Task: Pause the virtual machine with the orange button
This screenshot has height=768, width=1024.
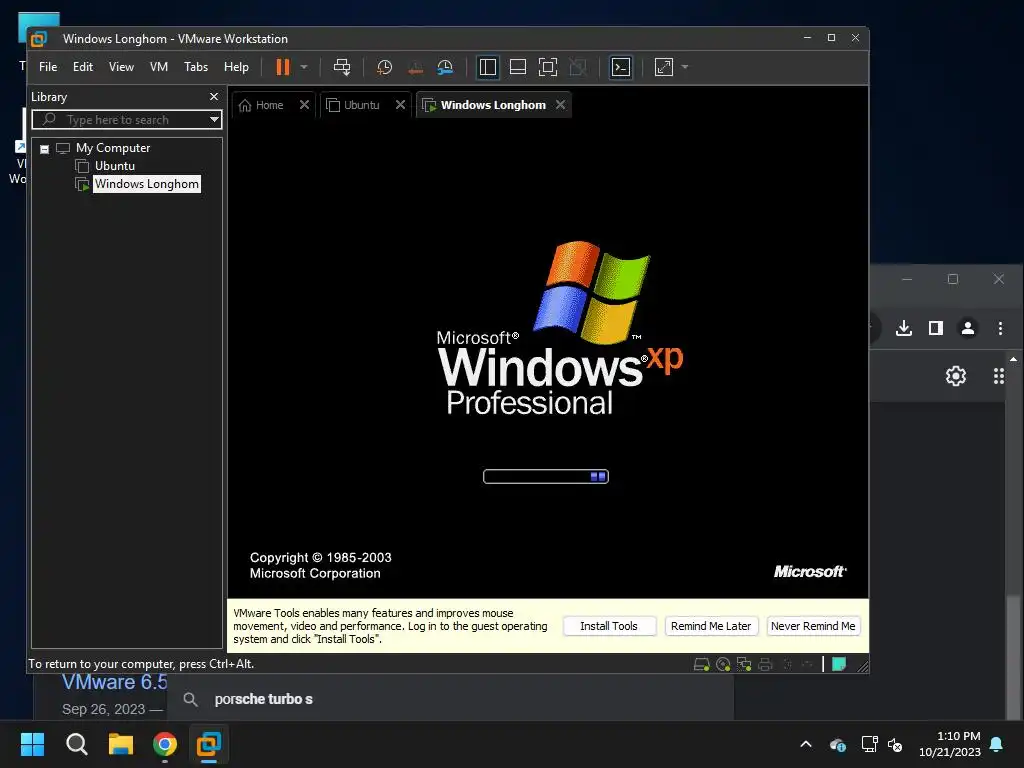Action: (x=283, y=67)
